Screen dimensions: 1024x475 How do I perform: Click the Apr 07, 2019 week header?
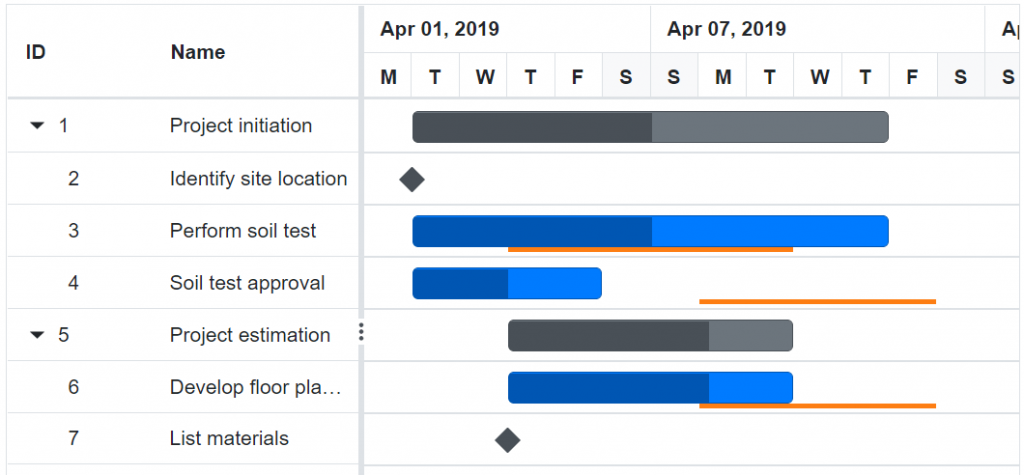tap(727, 29)
